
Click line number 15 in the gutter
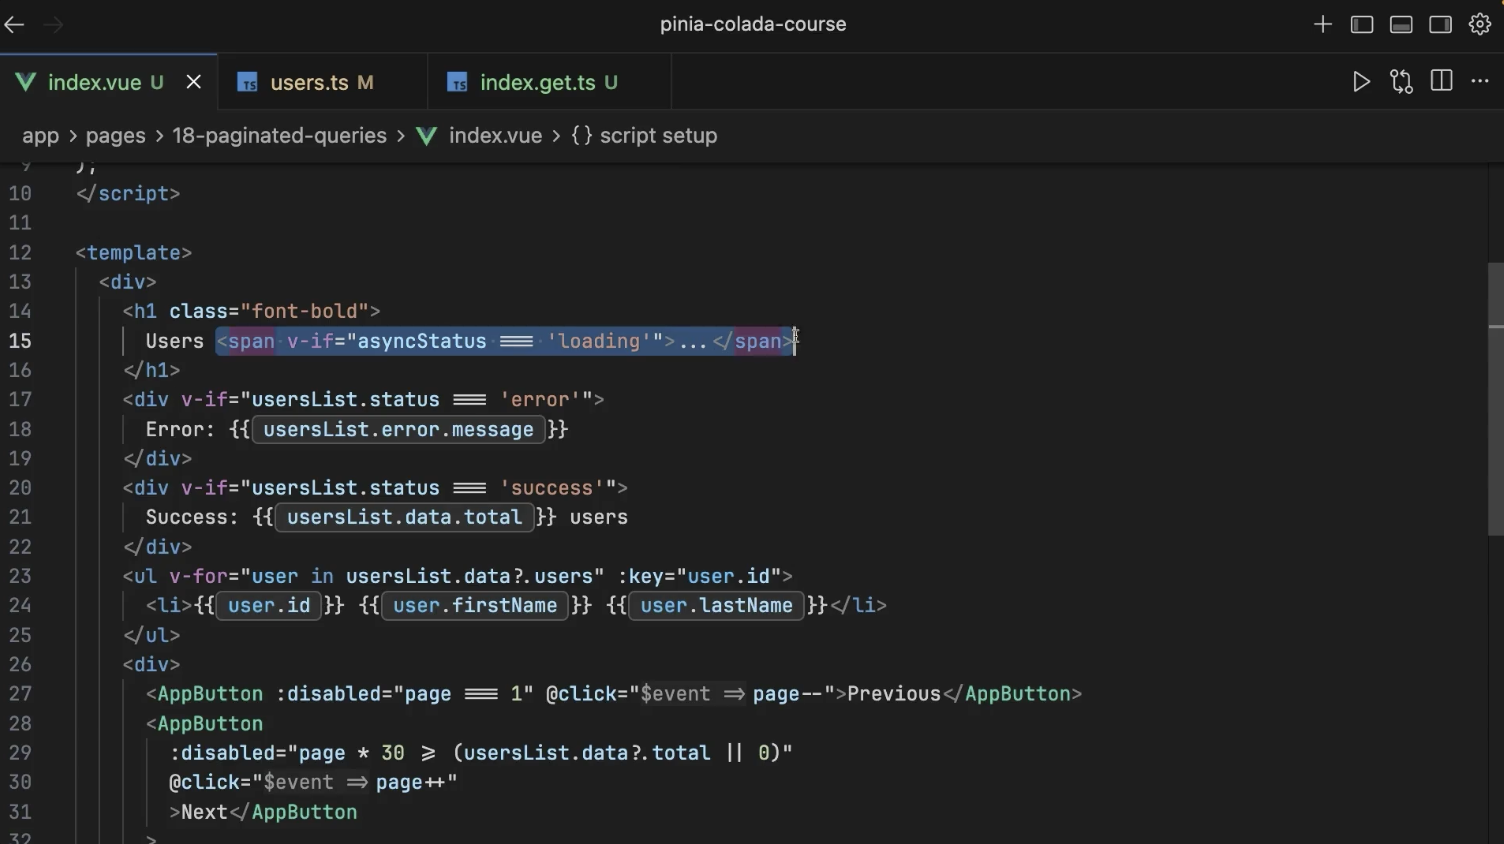click(x=20, y=341)
